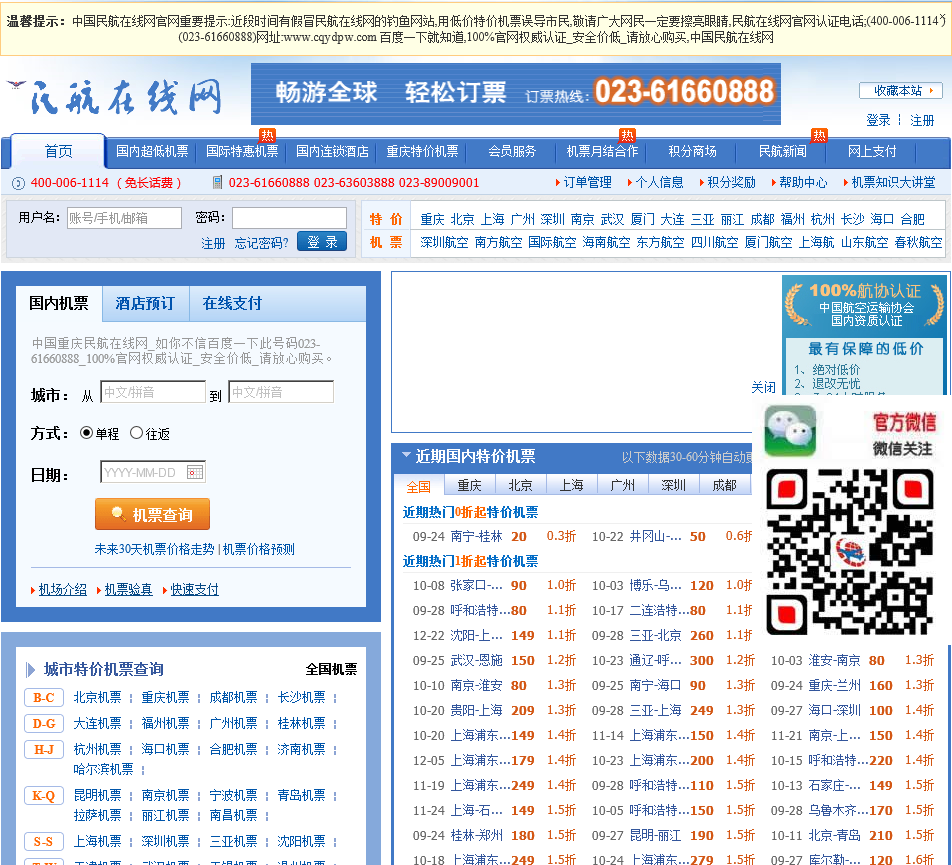Switch to 酒店预订 tab
This screenshot has width=952, height=865.
pos(145,303)
